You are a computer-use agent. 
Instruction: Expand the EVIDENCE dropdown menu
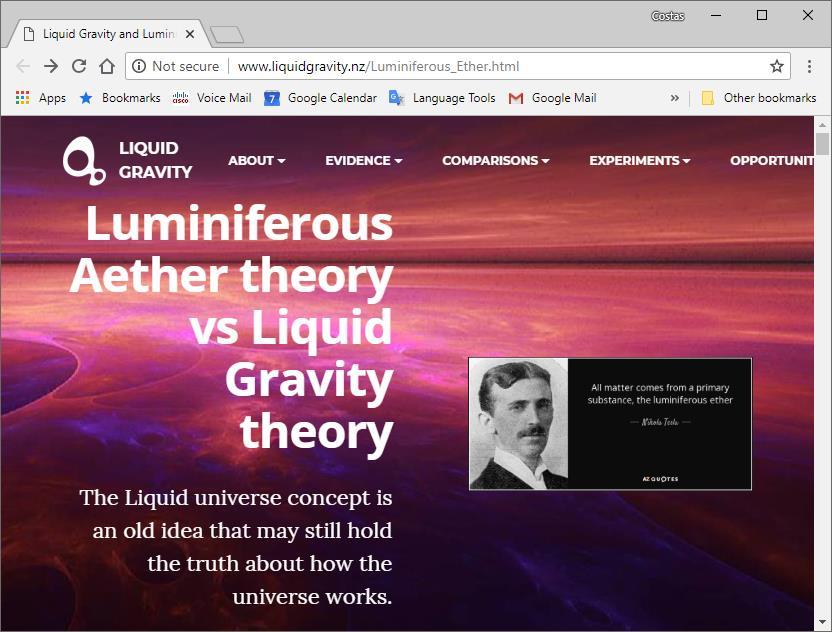pyautogui.click(x=363, y=160)
